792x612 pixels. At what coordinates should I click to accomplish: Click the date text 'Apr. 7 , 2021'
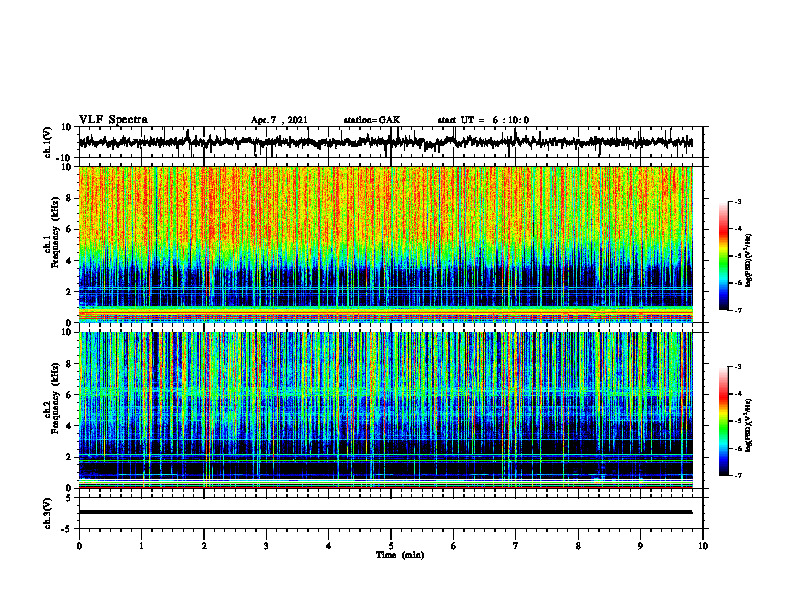pyautogui.click(x=279, y=120)
